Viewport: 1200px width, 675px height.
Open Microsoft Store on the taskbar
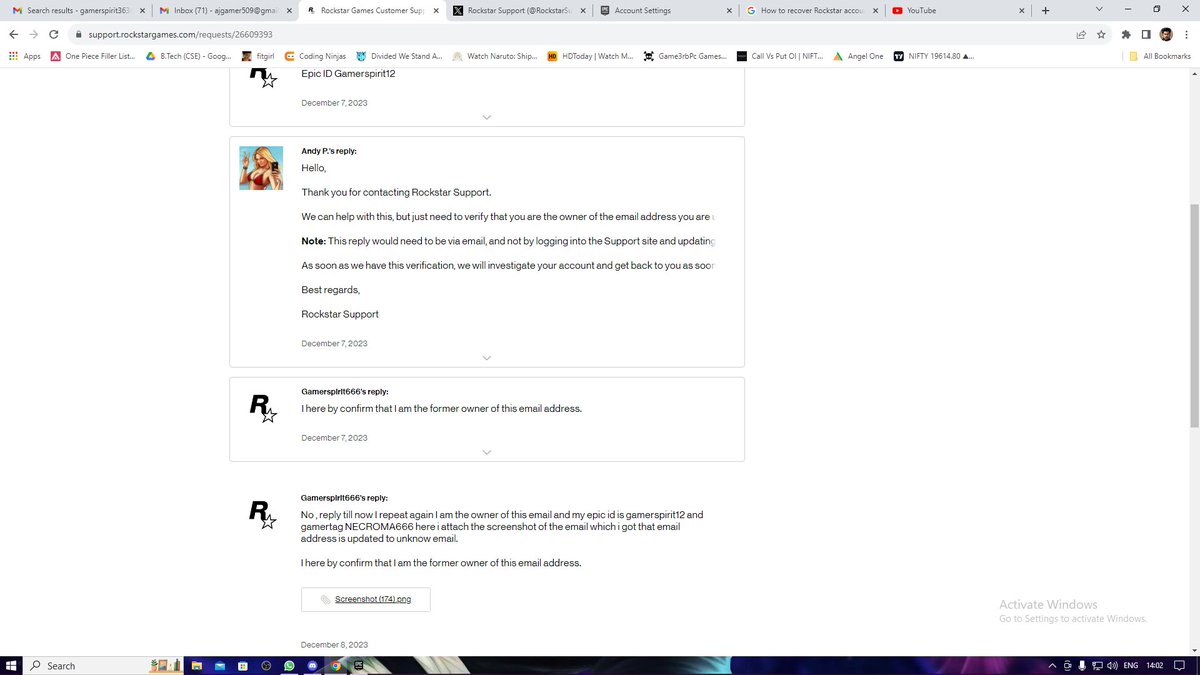[x=243, y=665]
